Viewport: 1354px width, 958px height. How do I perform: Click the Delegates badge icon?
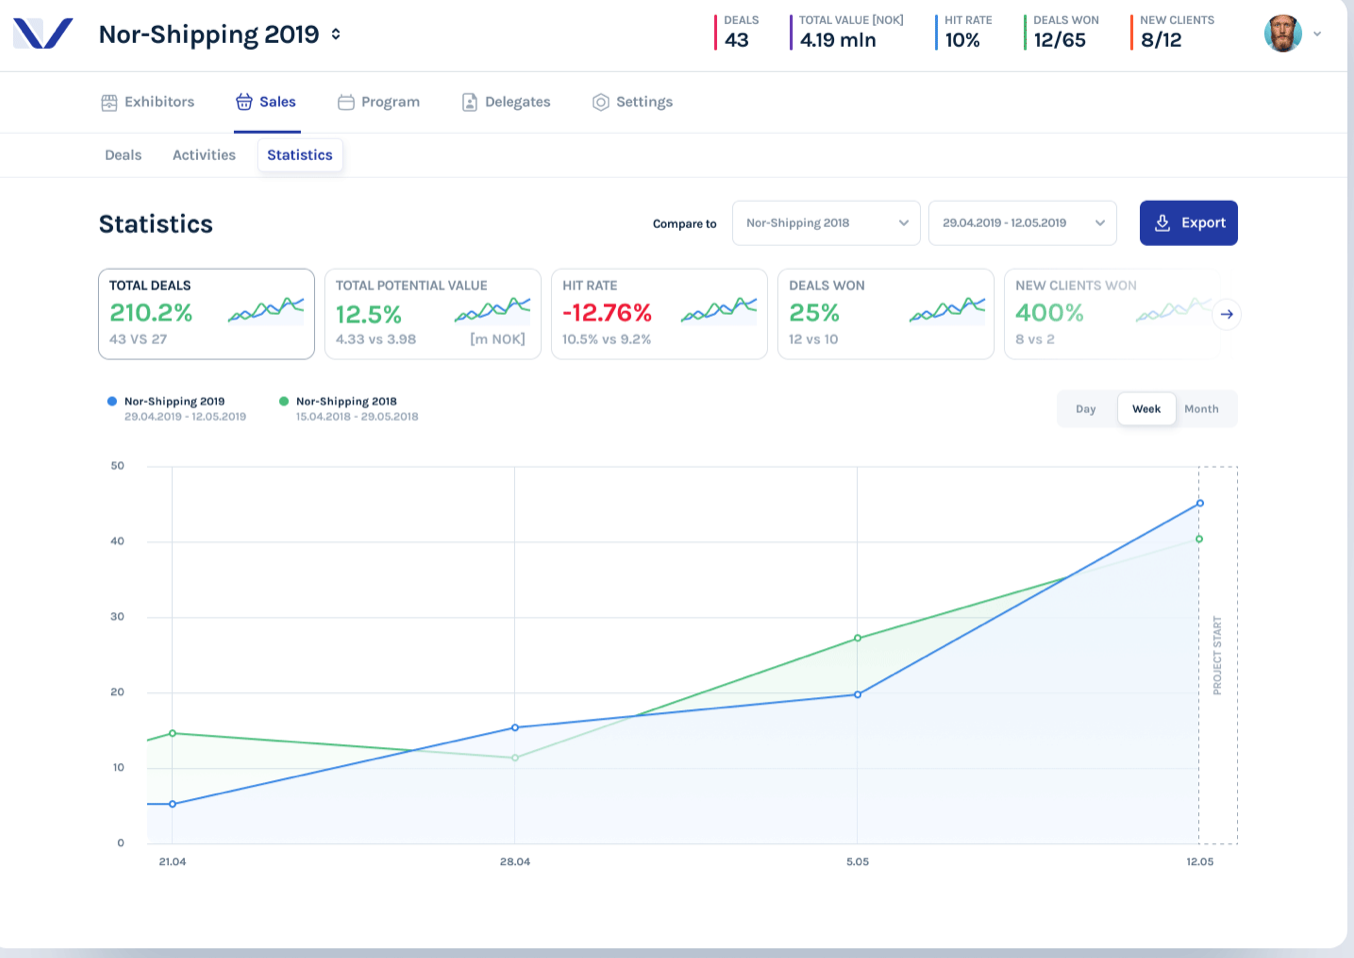[x=470, y=102]
